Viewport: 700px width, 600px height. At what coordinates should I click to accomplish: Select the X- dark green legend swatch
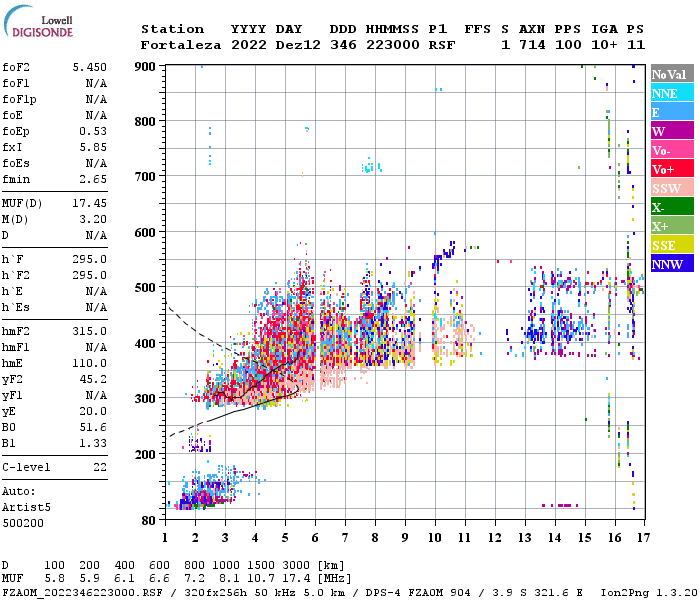point(672,207)
